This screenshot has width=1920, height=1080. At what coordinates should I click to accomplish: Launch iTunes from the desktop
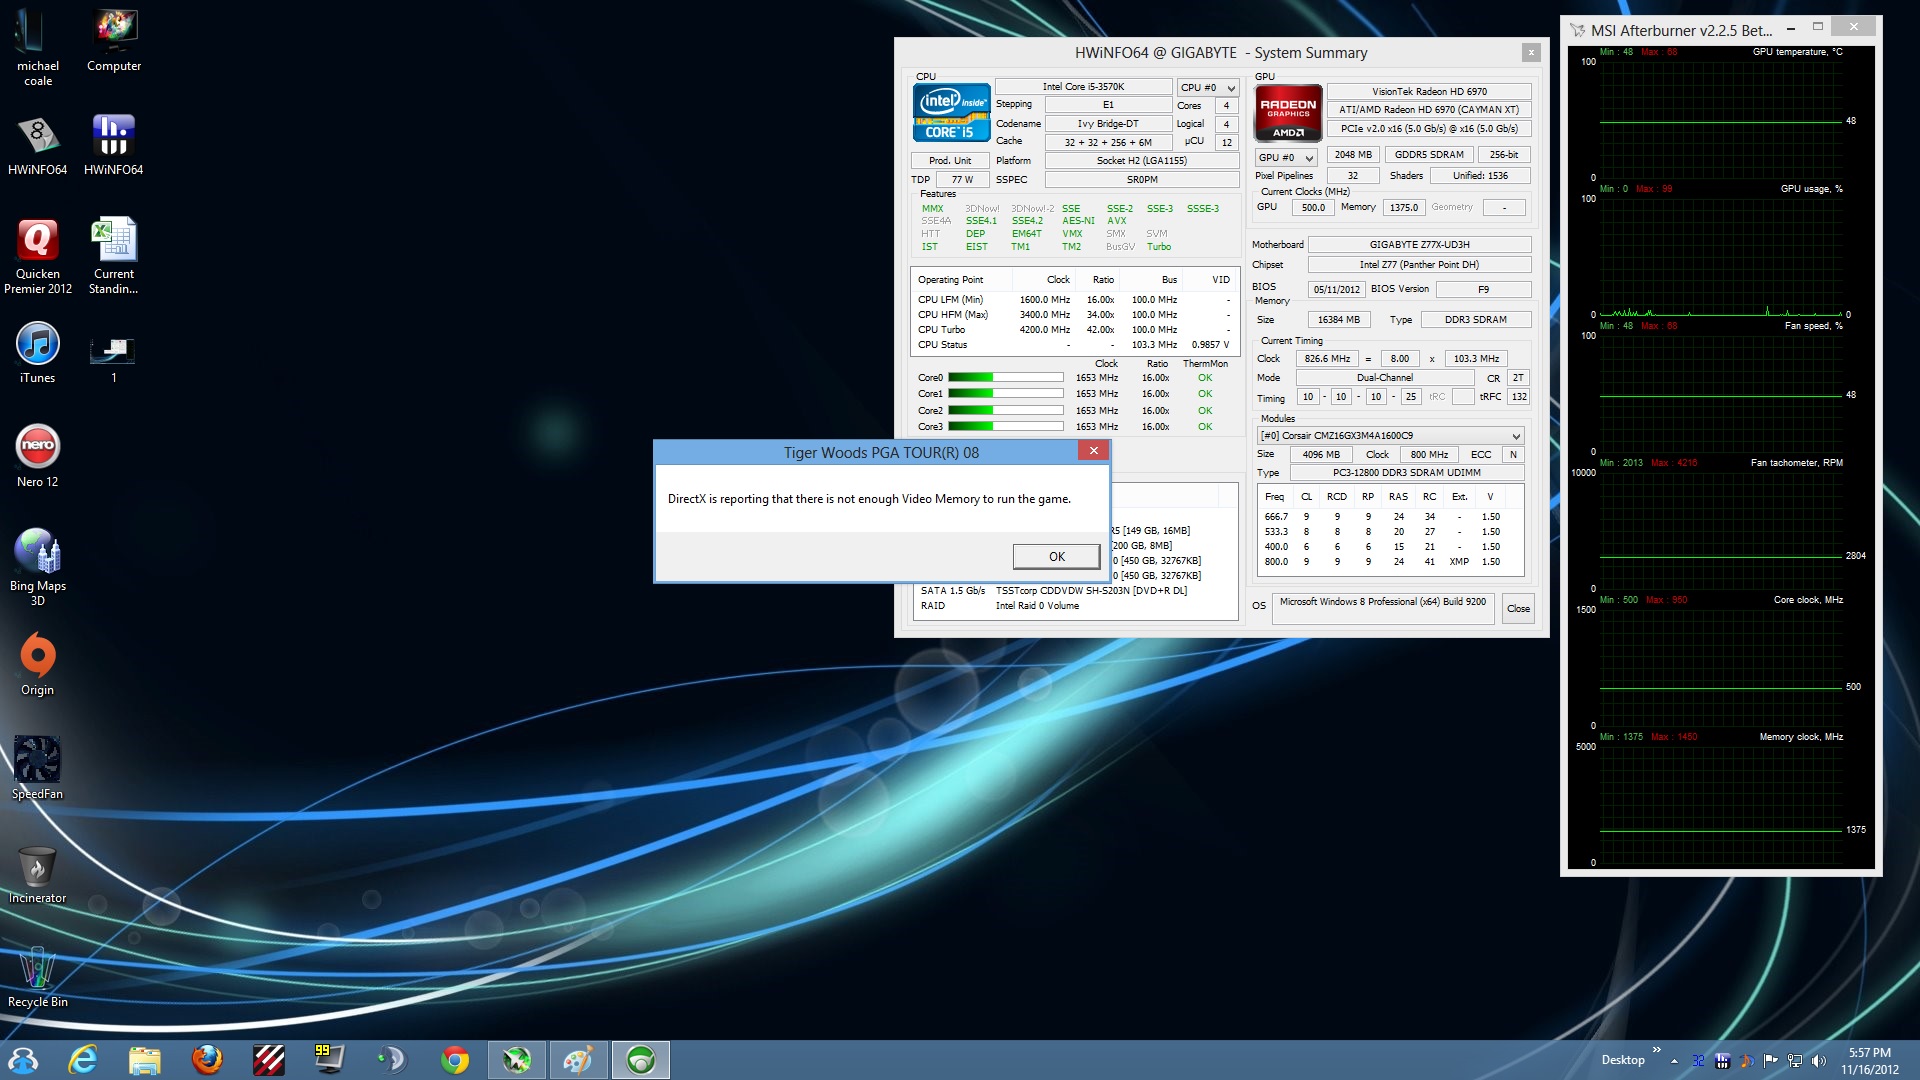[x=37, y=352]
